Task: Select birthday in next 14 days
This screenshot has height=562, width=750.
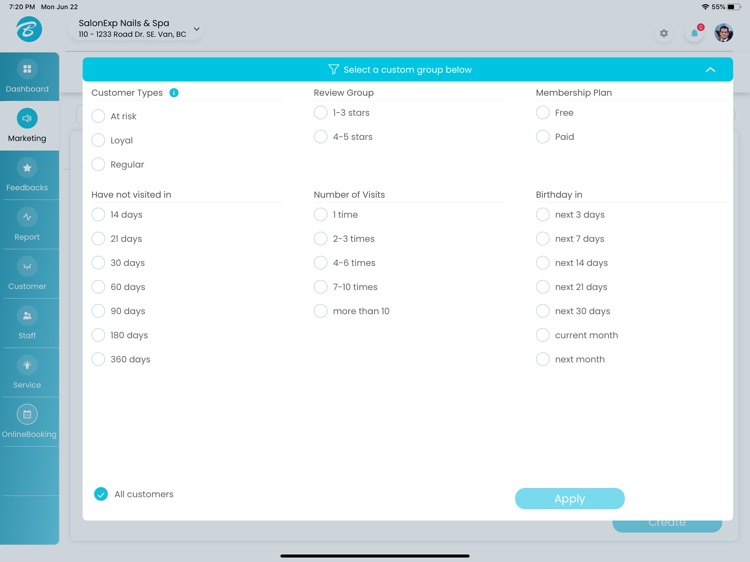Action: point(543,263)
